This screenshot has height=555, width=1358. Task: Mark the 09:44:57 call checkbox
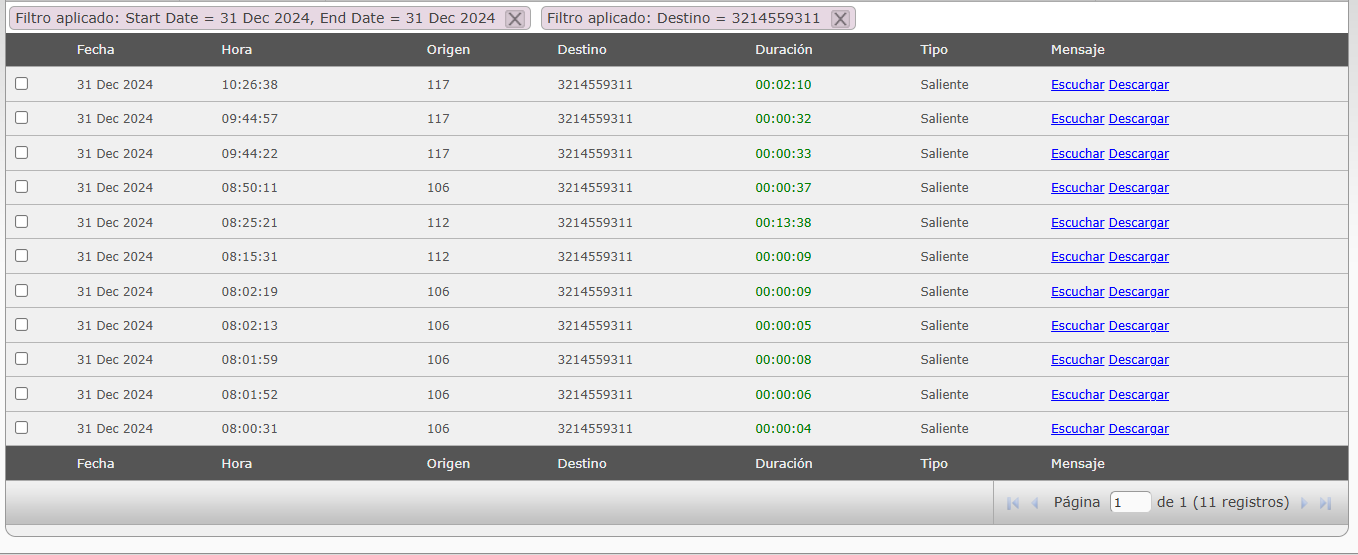pyautogui.click(x=22, y=118)
